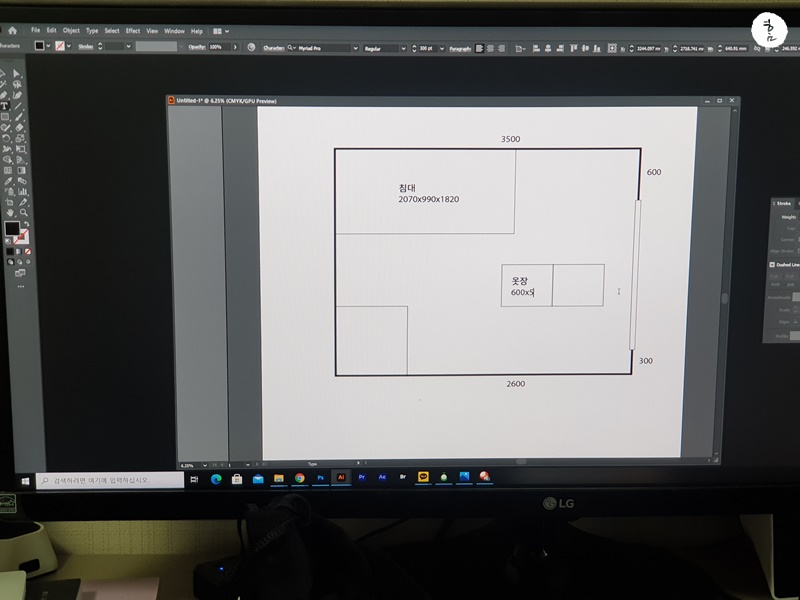Open the Type menu
The width and height of the screenshot is (800, 600).
(92, 31)
